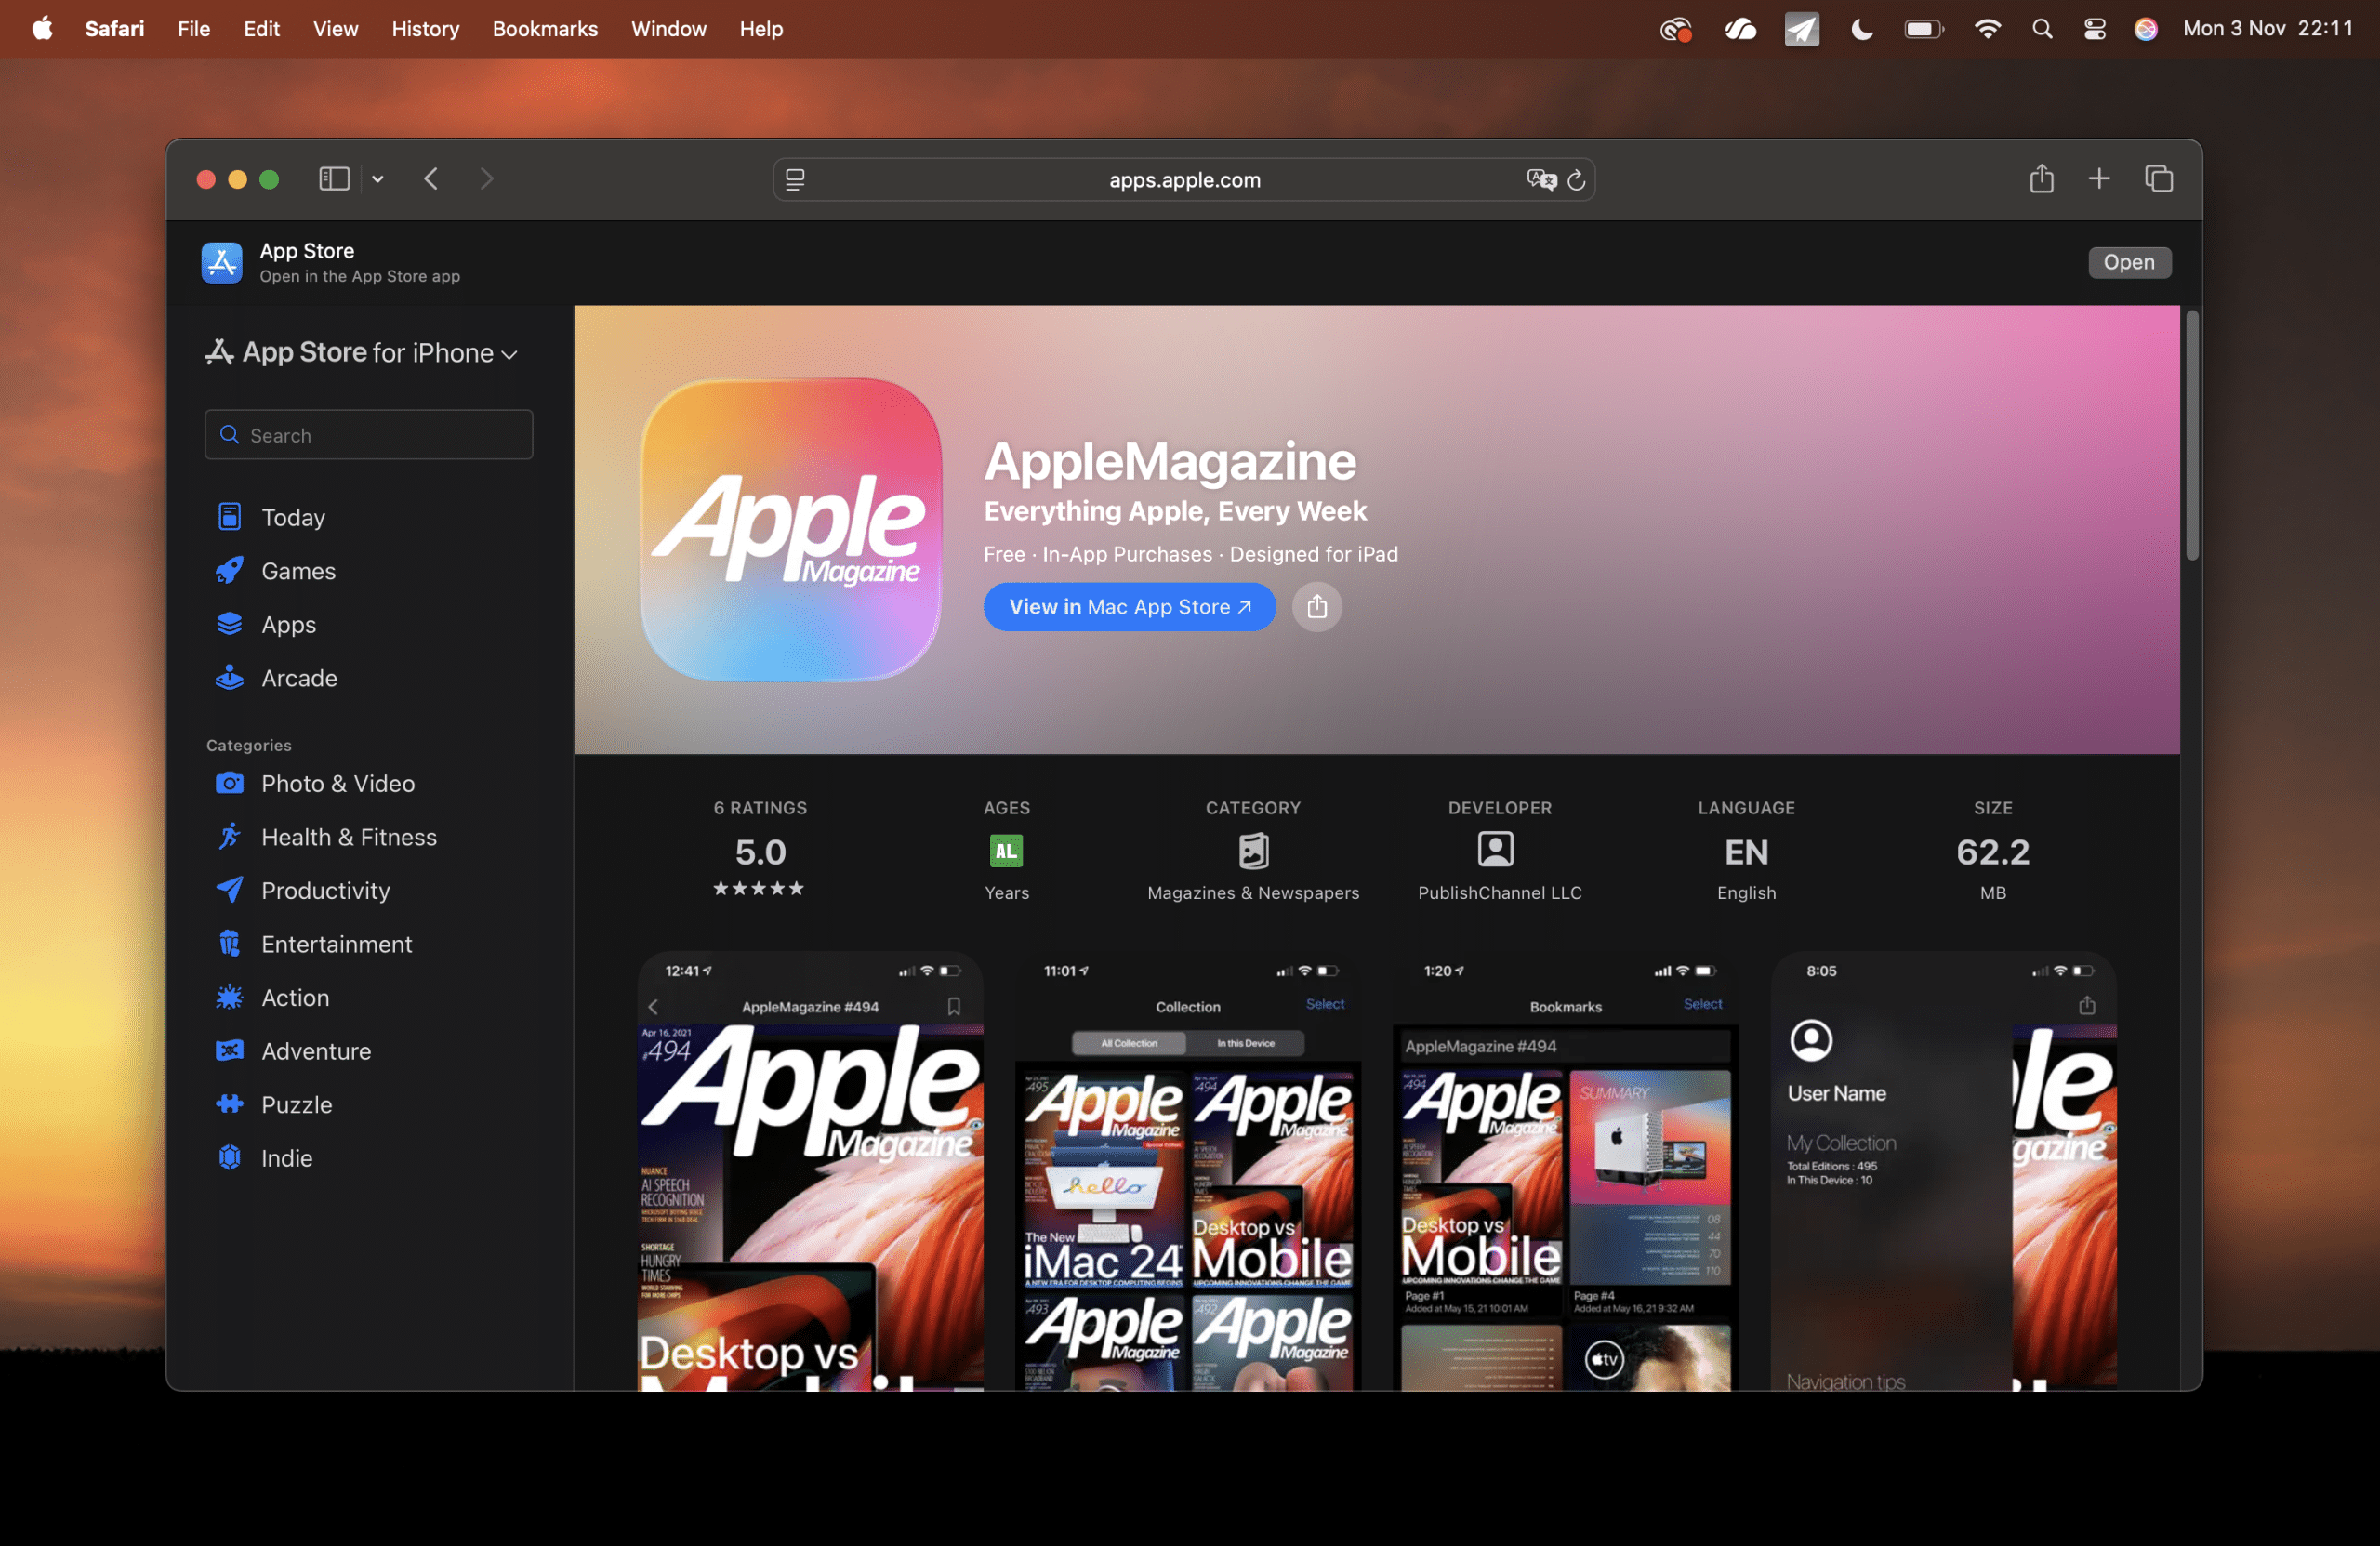Toggle Focus mode moon in menu bar

tap(1861, 29)
